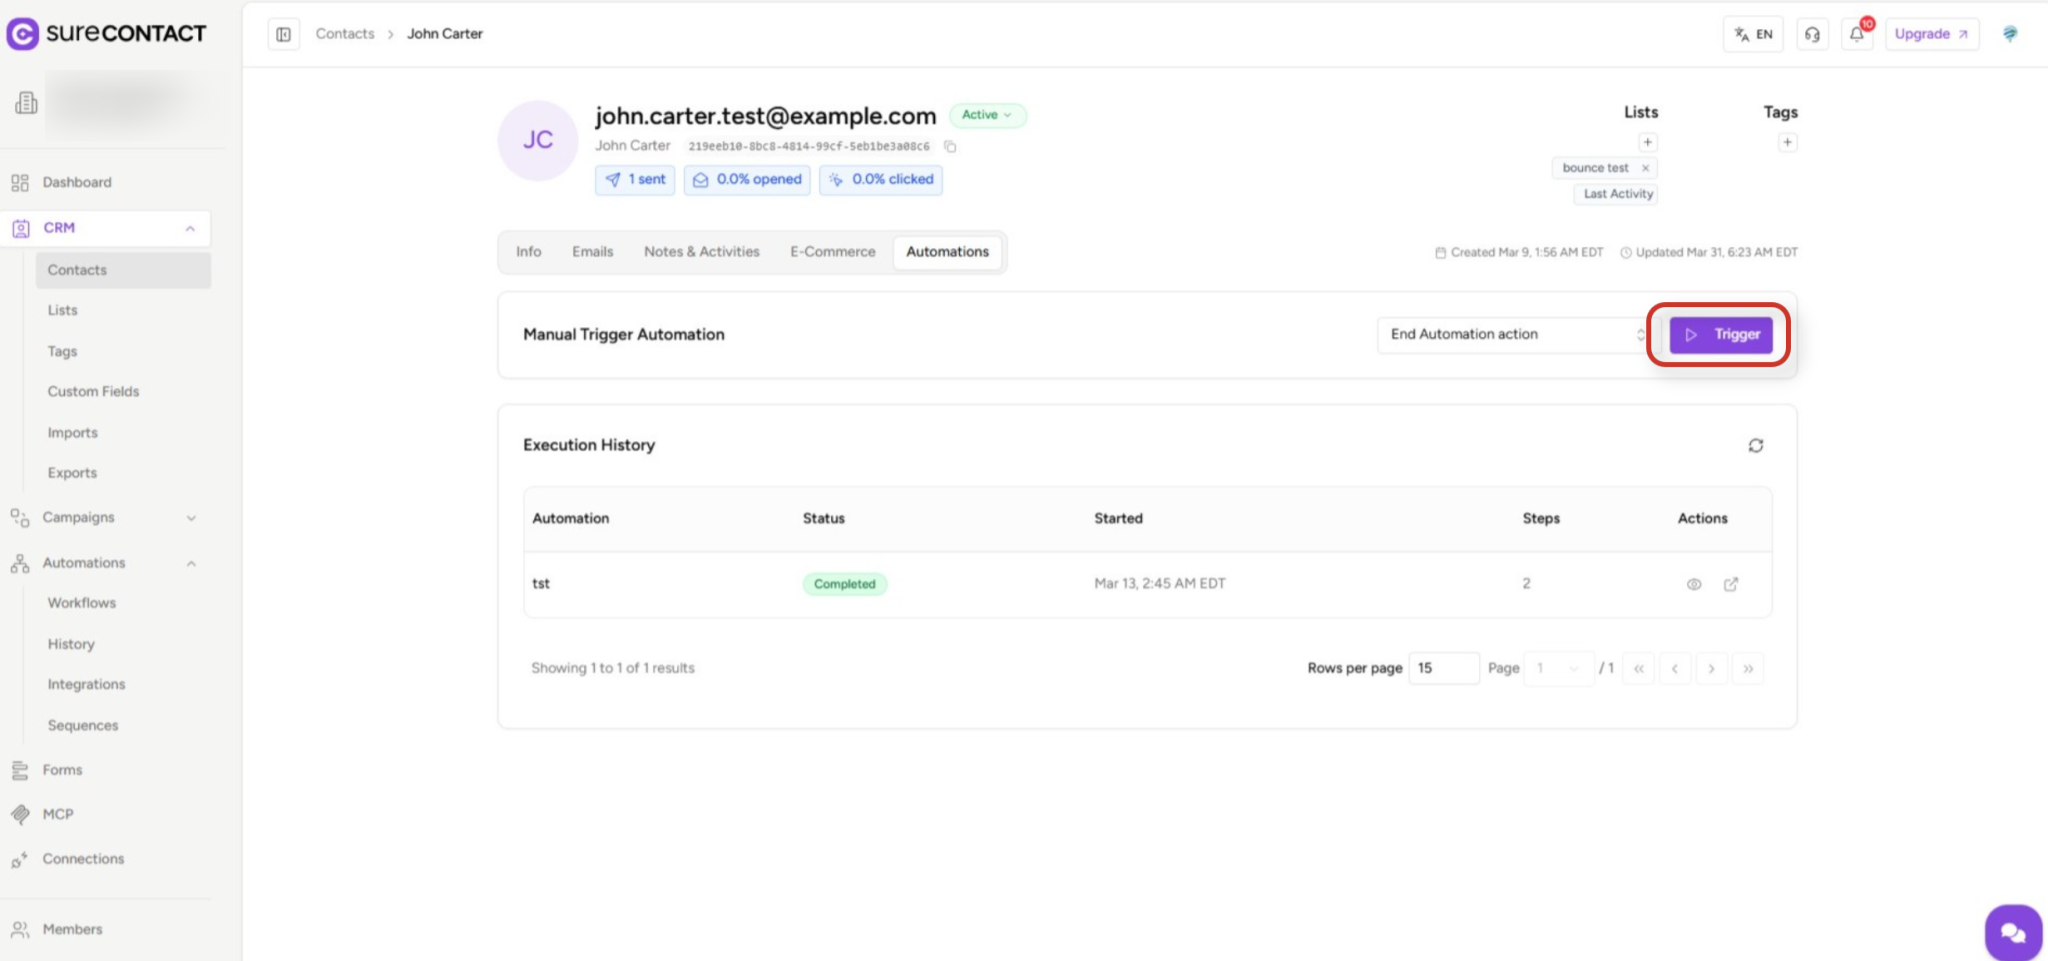
Task: Go to Contacts in the breadcrumb
Action: pyautogui.click(x=345, y=34)
